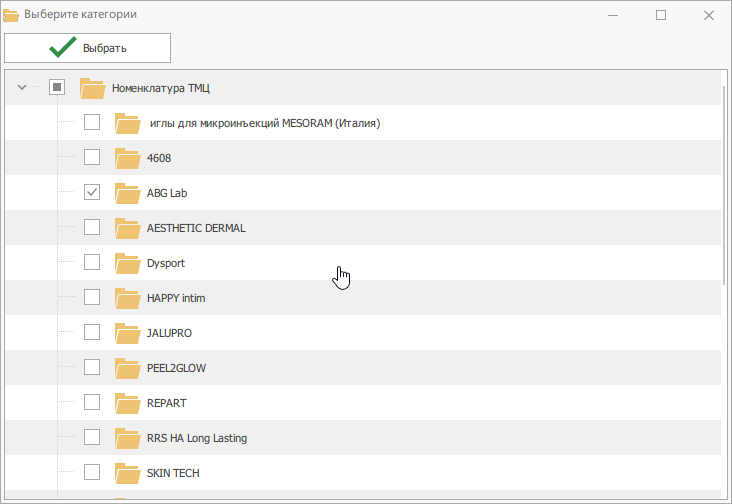Click the folder icon beside HAPPY intim

click(x=127, y=298)
